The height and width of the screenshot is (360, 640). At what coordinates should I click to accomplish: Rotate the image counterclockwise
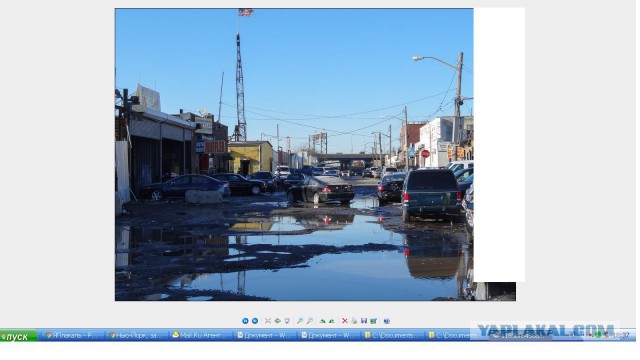click(332, 321)
